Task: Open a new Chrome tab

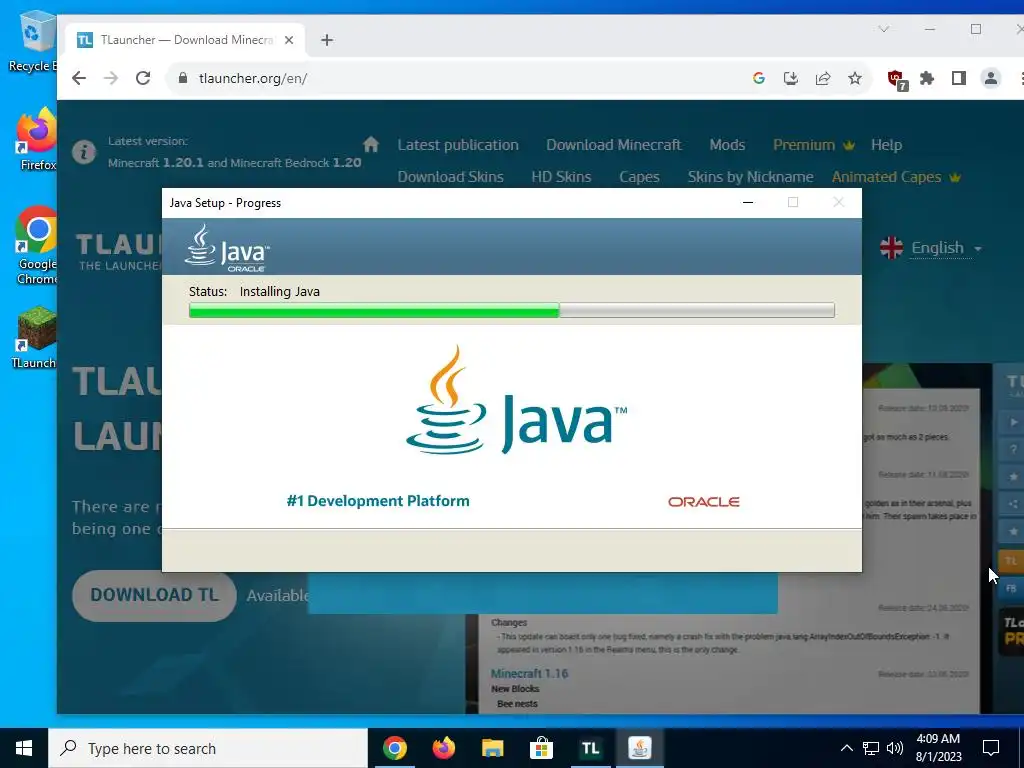Action: [x=327, y=40]
